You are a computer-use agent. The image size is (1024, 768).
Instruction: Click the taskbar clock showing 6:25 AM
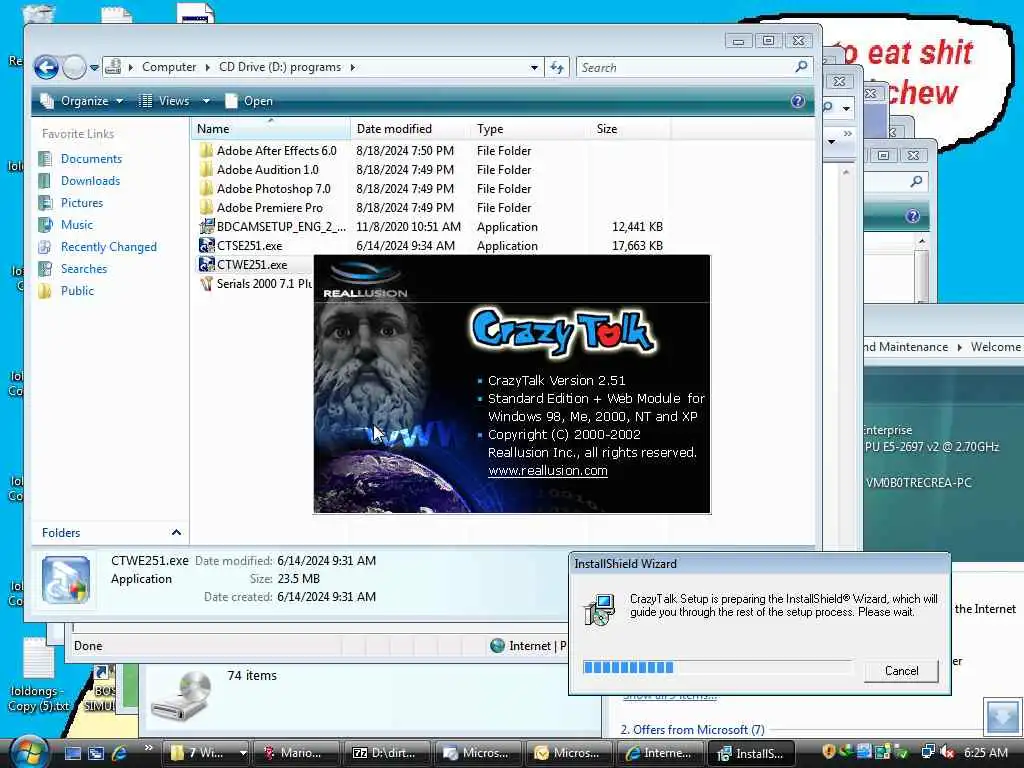(x=985, y=752)
